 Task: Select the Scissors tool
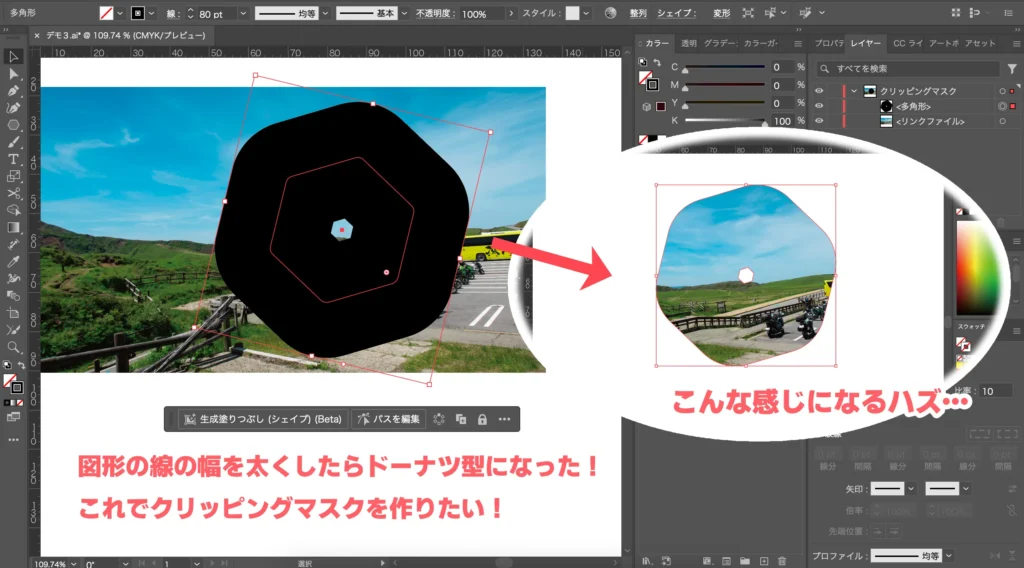coord(14,193)
